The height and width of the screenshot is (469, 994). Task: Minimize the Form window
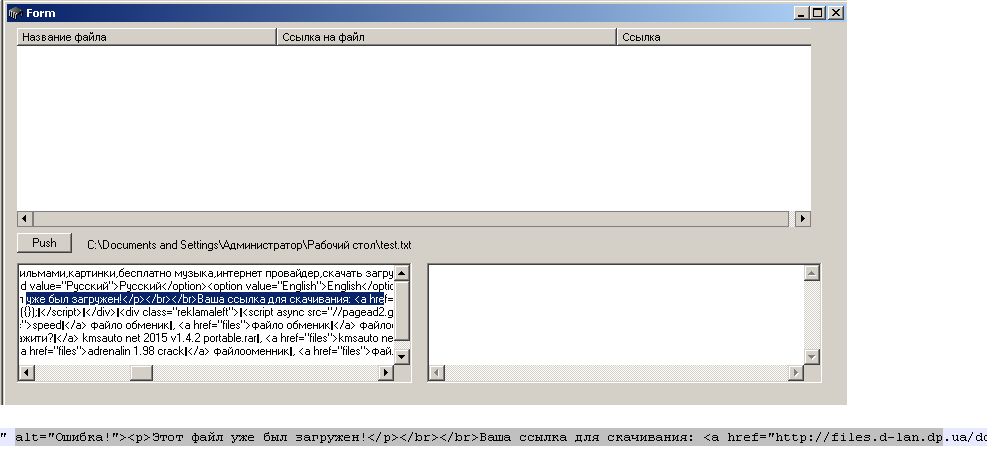point(801,13)
